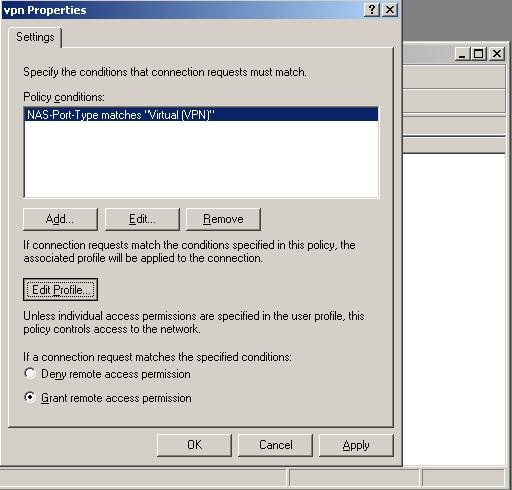Click the white pane of background window
Image resolution: width=512 pixels, height=490 pixels.
point(454,309)
